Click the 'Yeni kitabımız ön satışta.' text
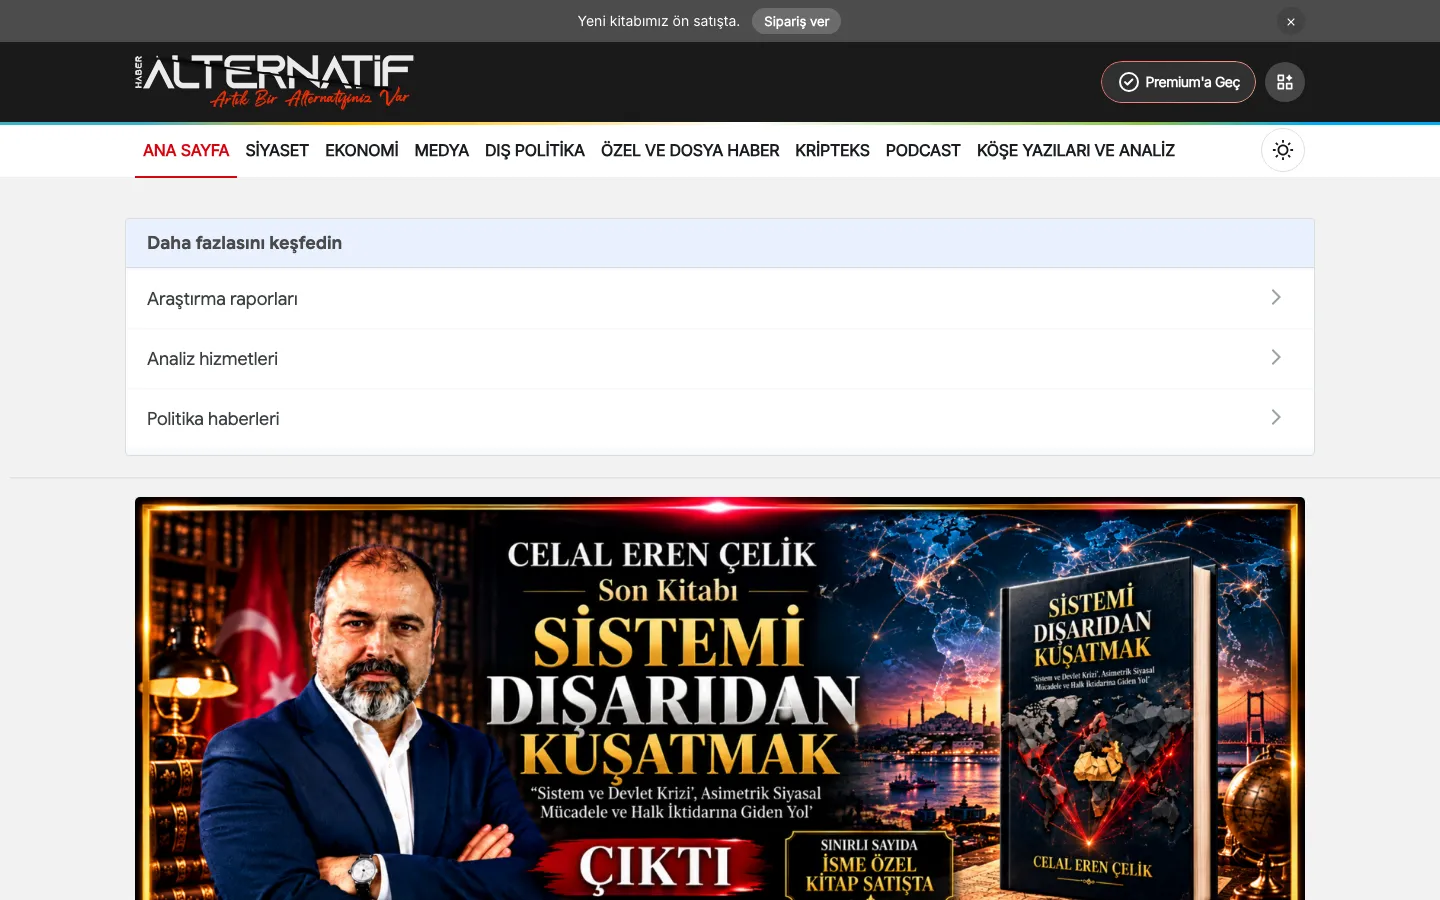Image resolution: width=1440 pixels, height=900 pixels. click(659, 21)
